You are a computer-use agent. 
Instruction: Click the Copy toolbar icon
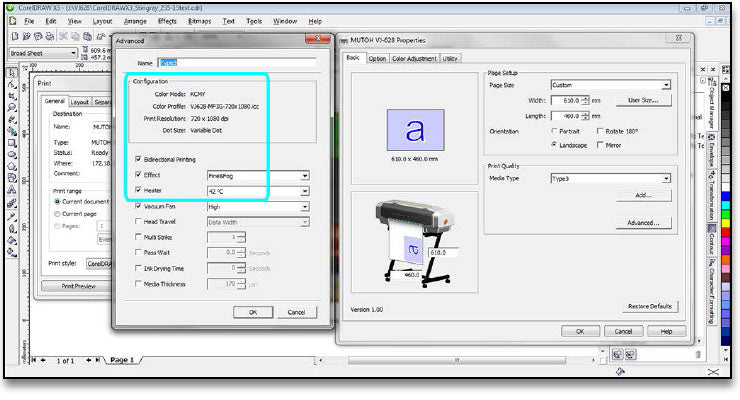tap(75, 36)
